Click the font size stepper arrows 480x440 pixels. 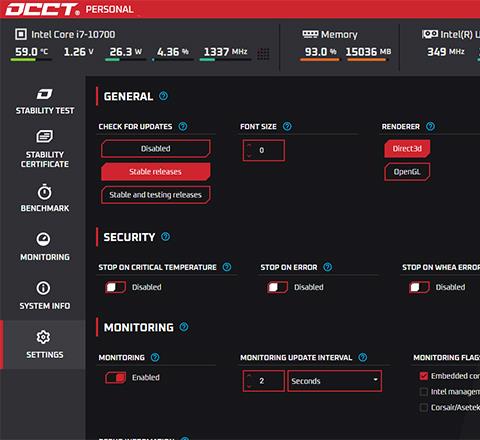(249, 150)
